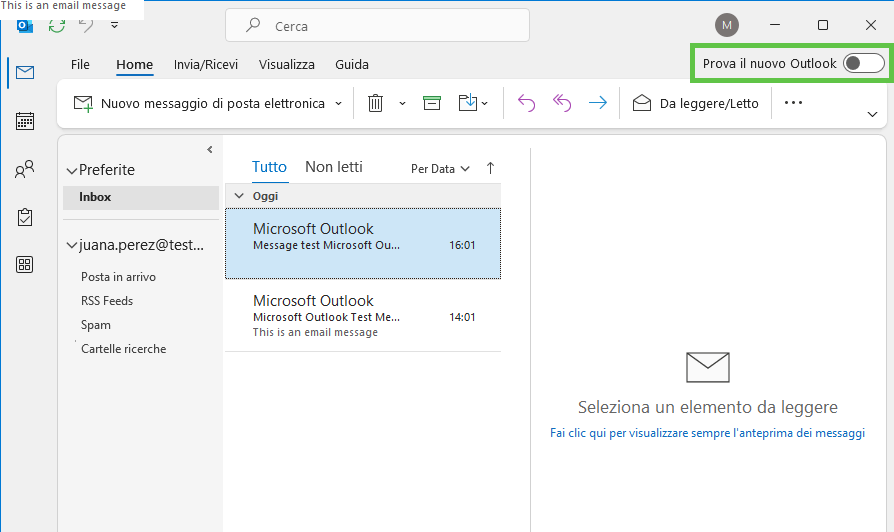Click the Archive icon in ribbon
This screenshot has height=532, width=894.
[x=432, y=103]
